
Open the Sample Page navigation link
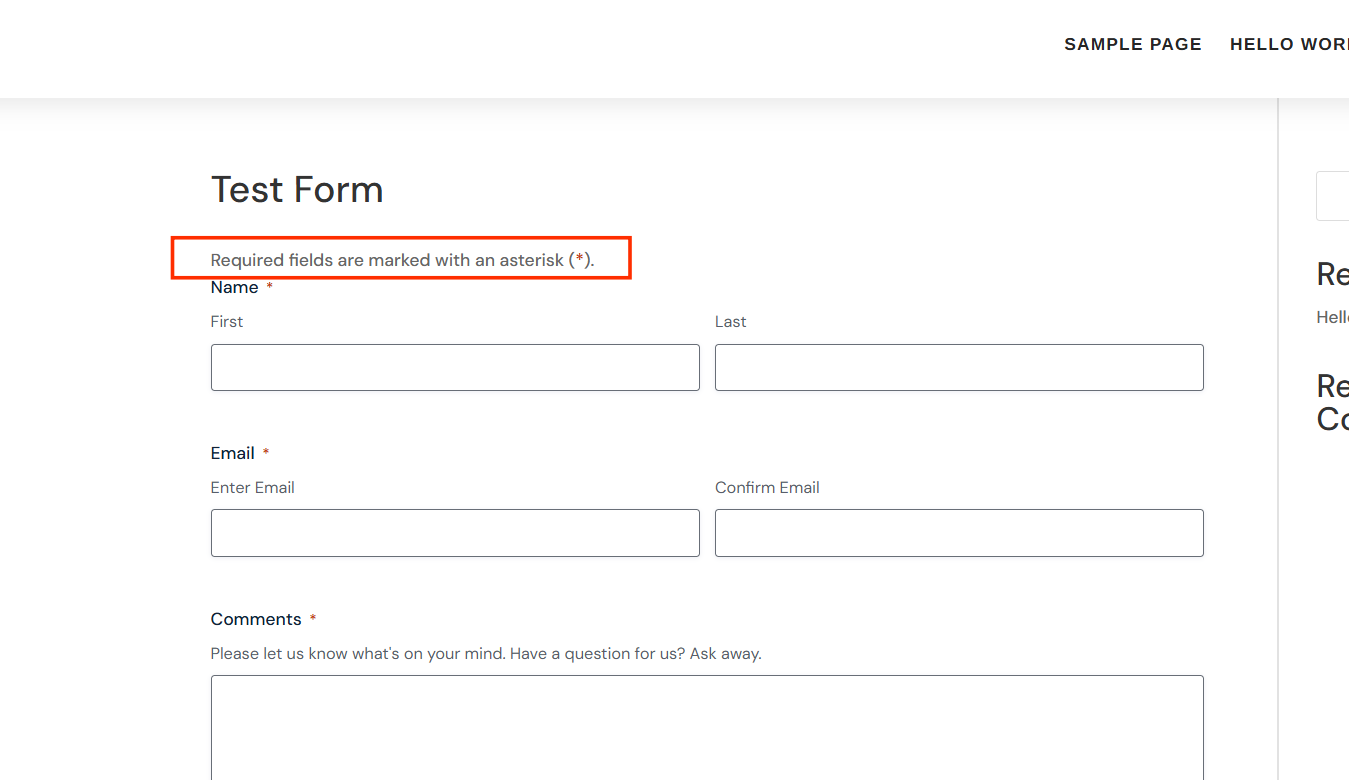click(x=1132, y=44)
